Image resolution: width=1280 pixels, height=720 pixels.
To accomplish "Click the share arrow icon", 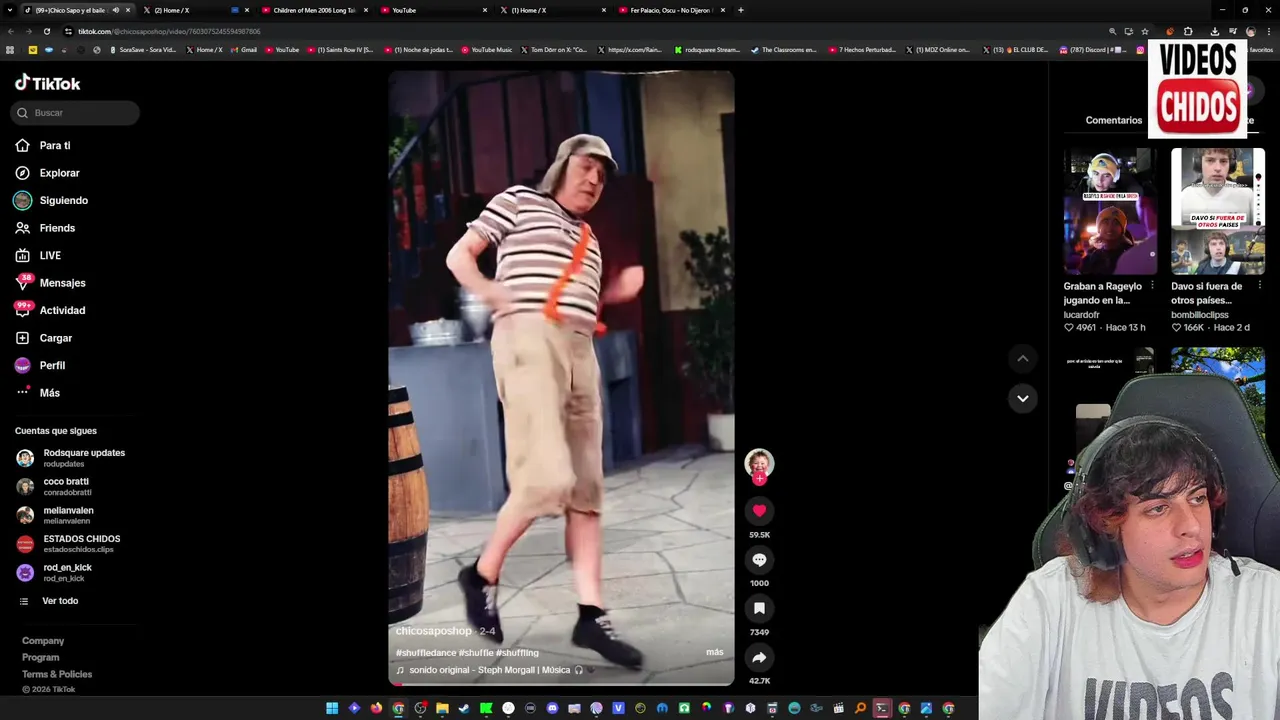I will point(759,657).
